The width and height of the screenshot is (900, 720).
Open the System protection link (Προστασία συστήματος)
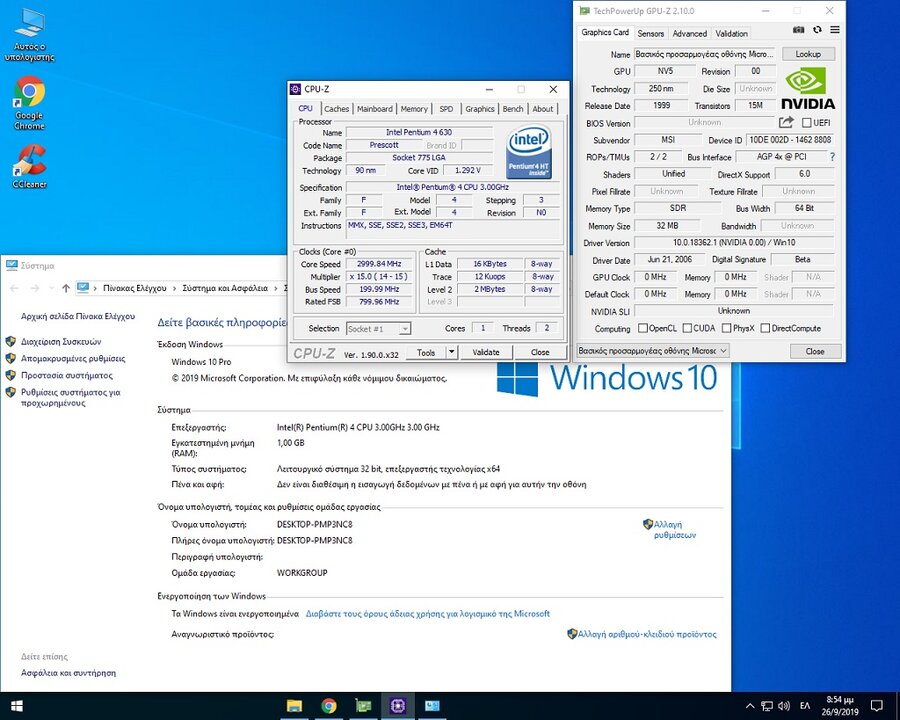point(67,376)
